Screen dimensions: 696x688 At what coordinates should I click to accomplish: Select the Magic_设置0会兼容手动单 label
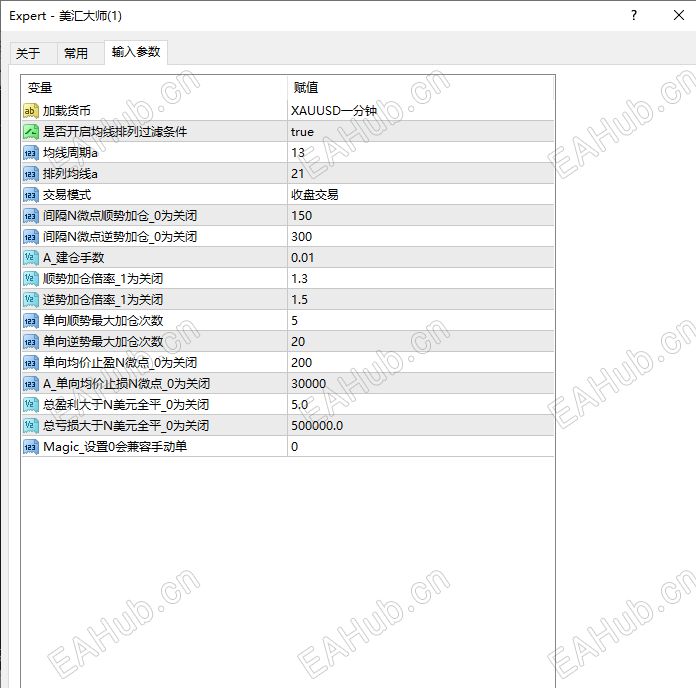[x=115, y=447]
